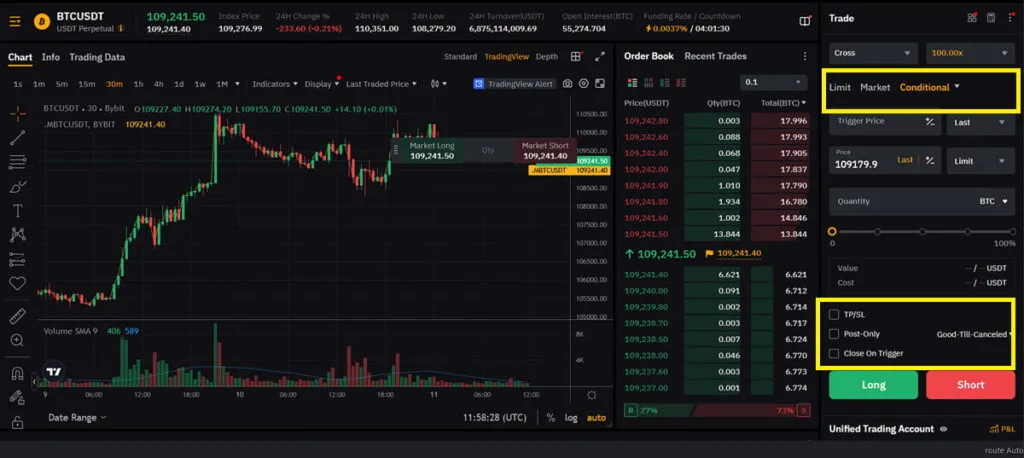Open the 0.1 order book grouping dropdown
This screenshot has width=1024, height=458.
pyautogui.click(x=773, y=82)
